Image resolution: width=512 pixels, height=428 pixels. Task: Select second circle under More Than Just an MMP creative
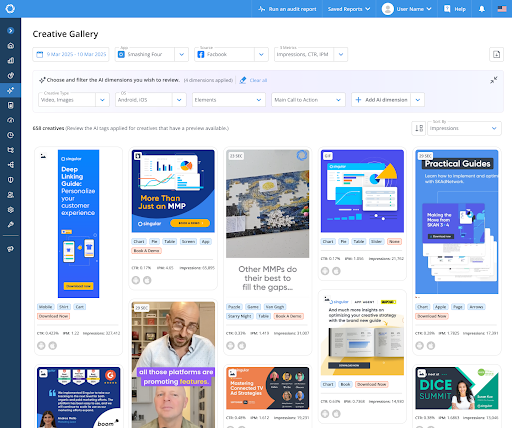click(147, 280)
